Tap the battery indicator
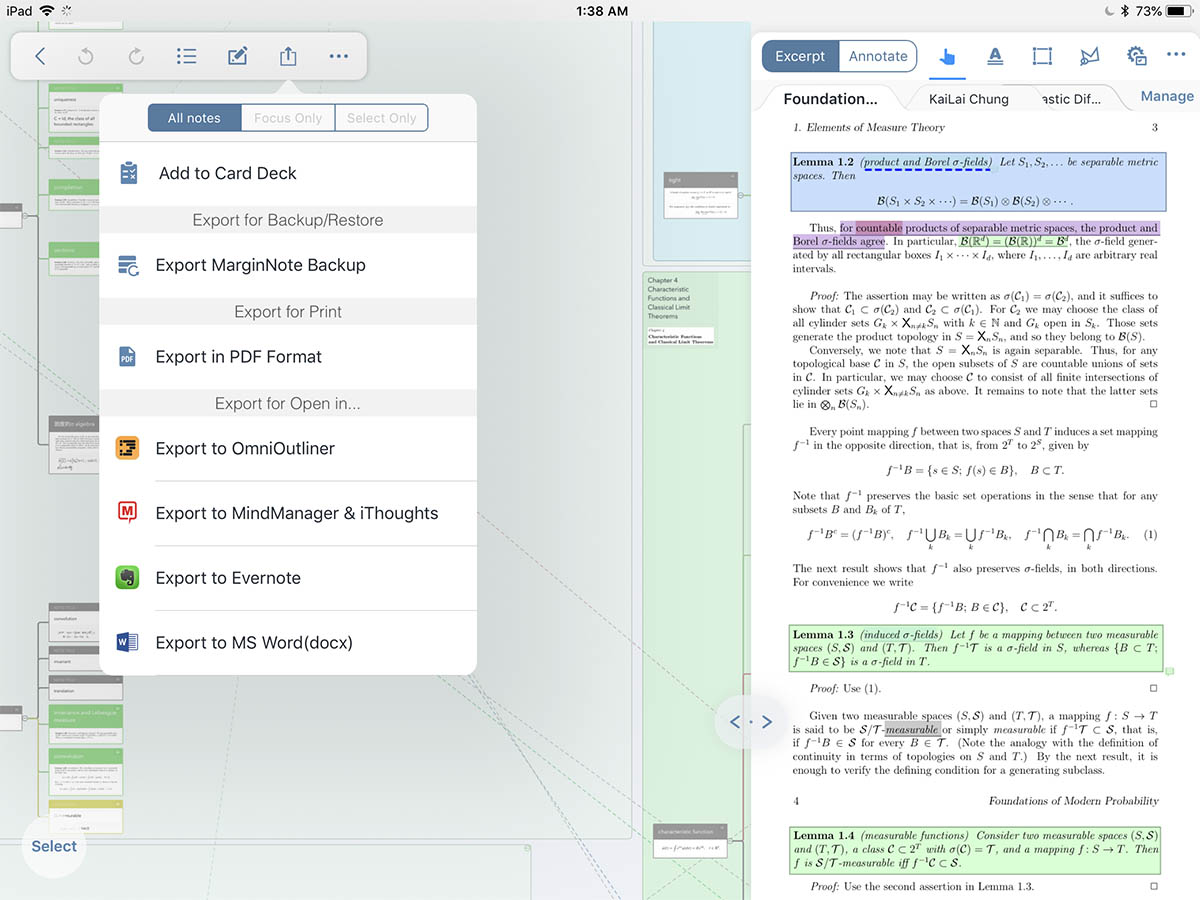Image resolution: width=1200 pixels, height=900 pixels. (x=1180, y=11)
